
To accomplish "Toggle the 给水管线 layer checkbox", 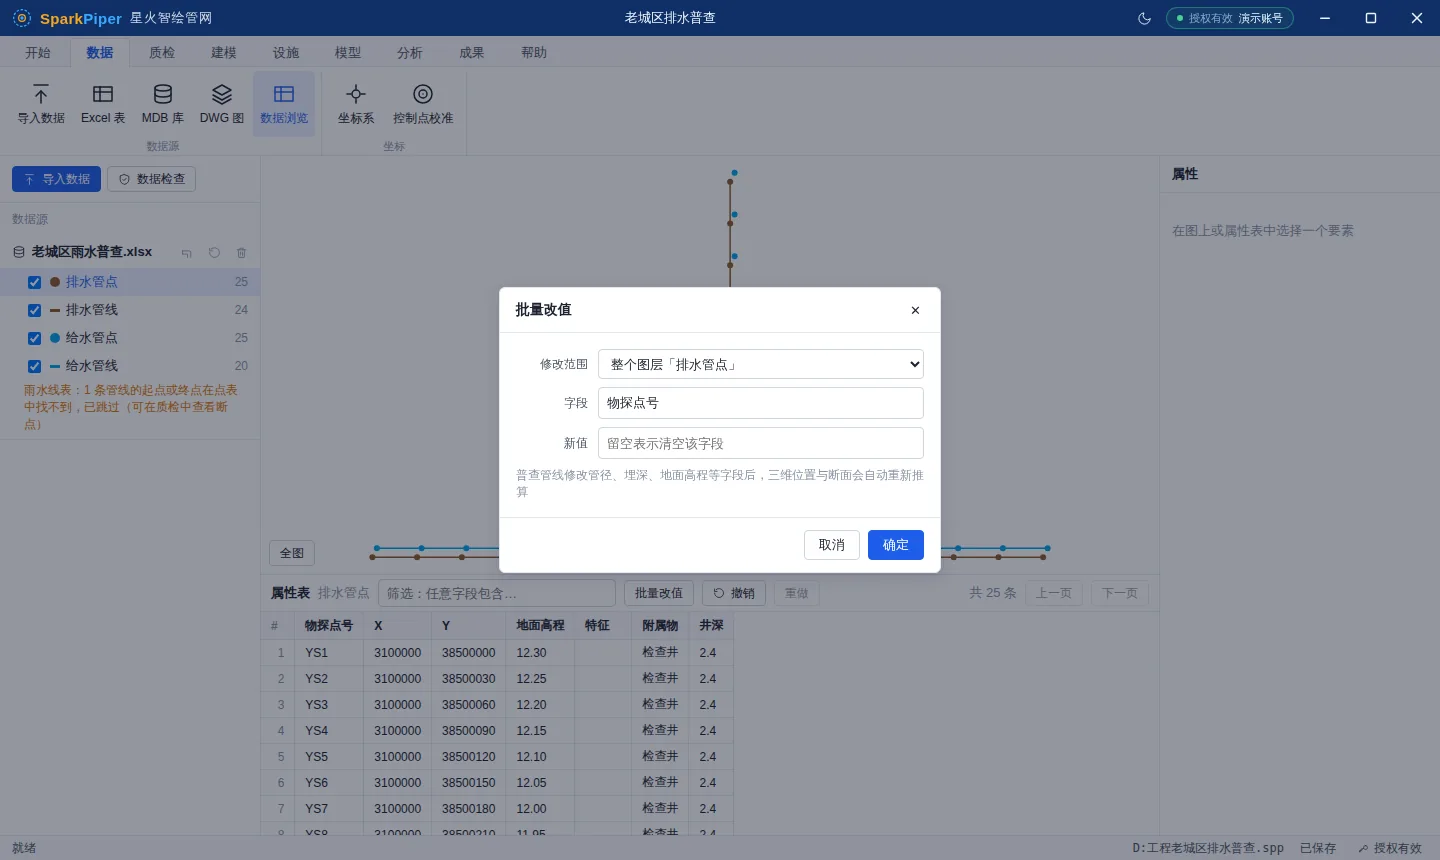I will point(35,366).
